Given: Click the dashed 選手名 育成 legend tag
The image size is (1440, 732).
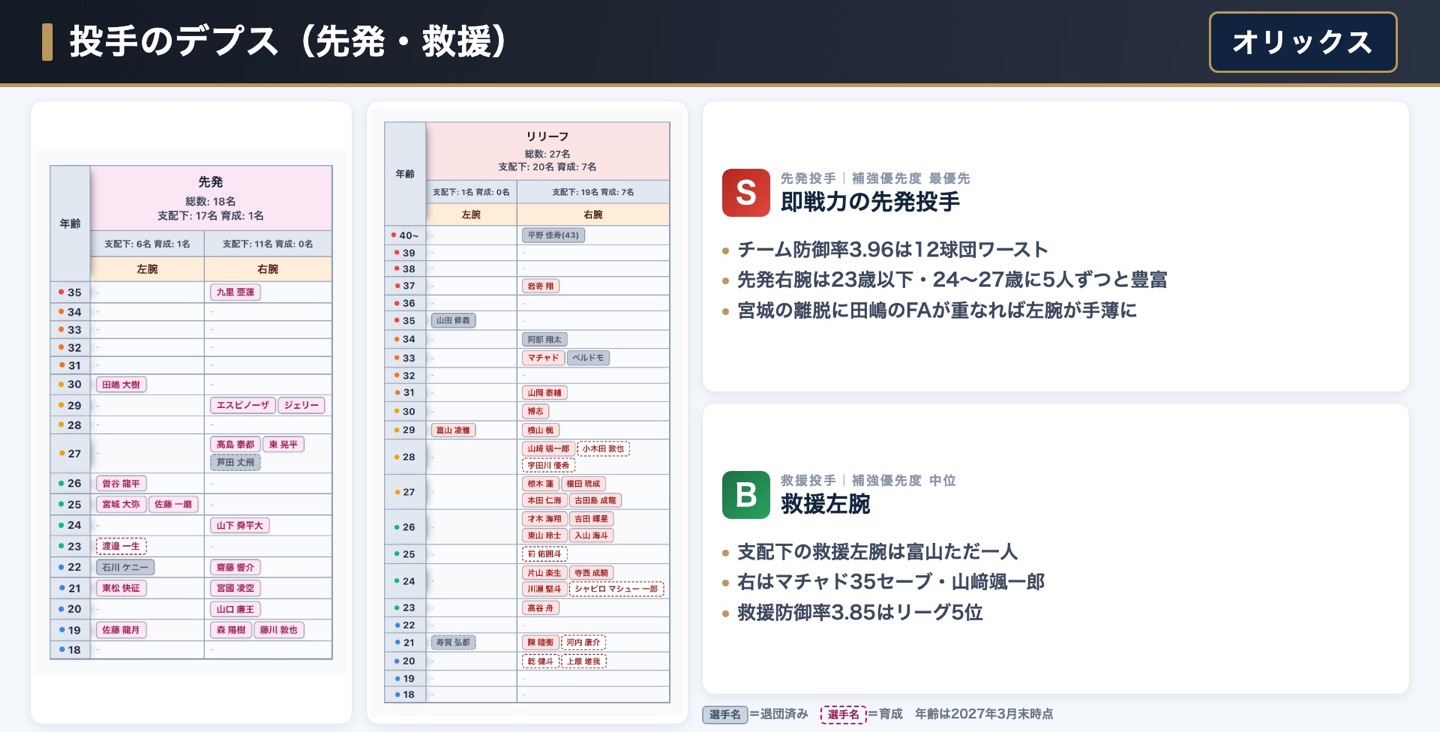Looking at the screenshot, I should (x=843, y=714).
